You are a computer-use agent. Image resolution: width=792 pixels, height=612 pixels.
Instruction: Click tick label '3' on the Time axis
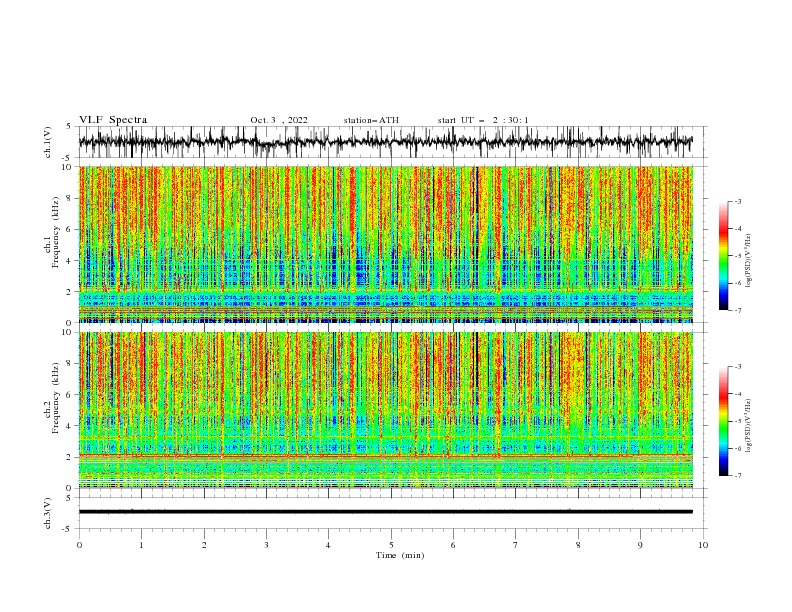tap(266, 545)
